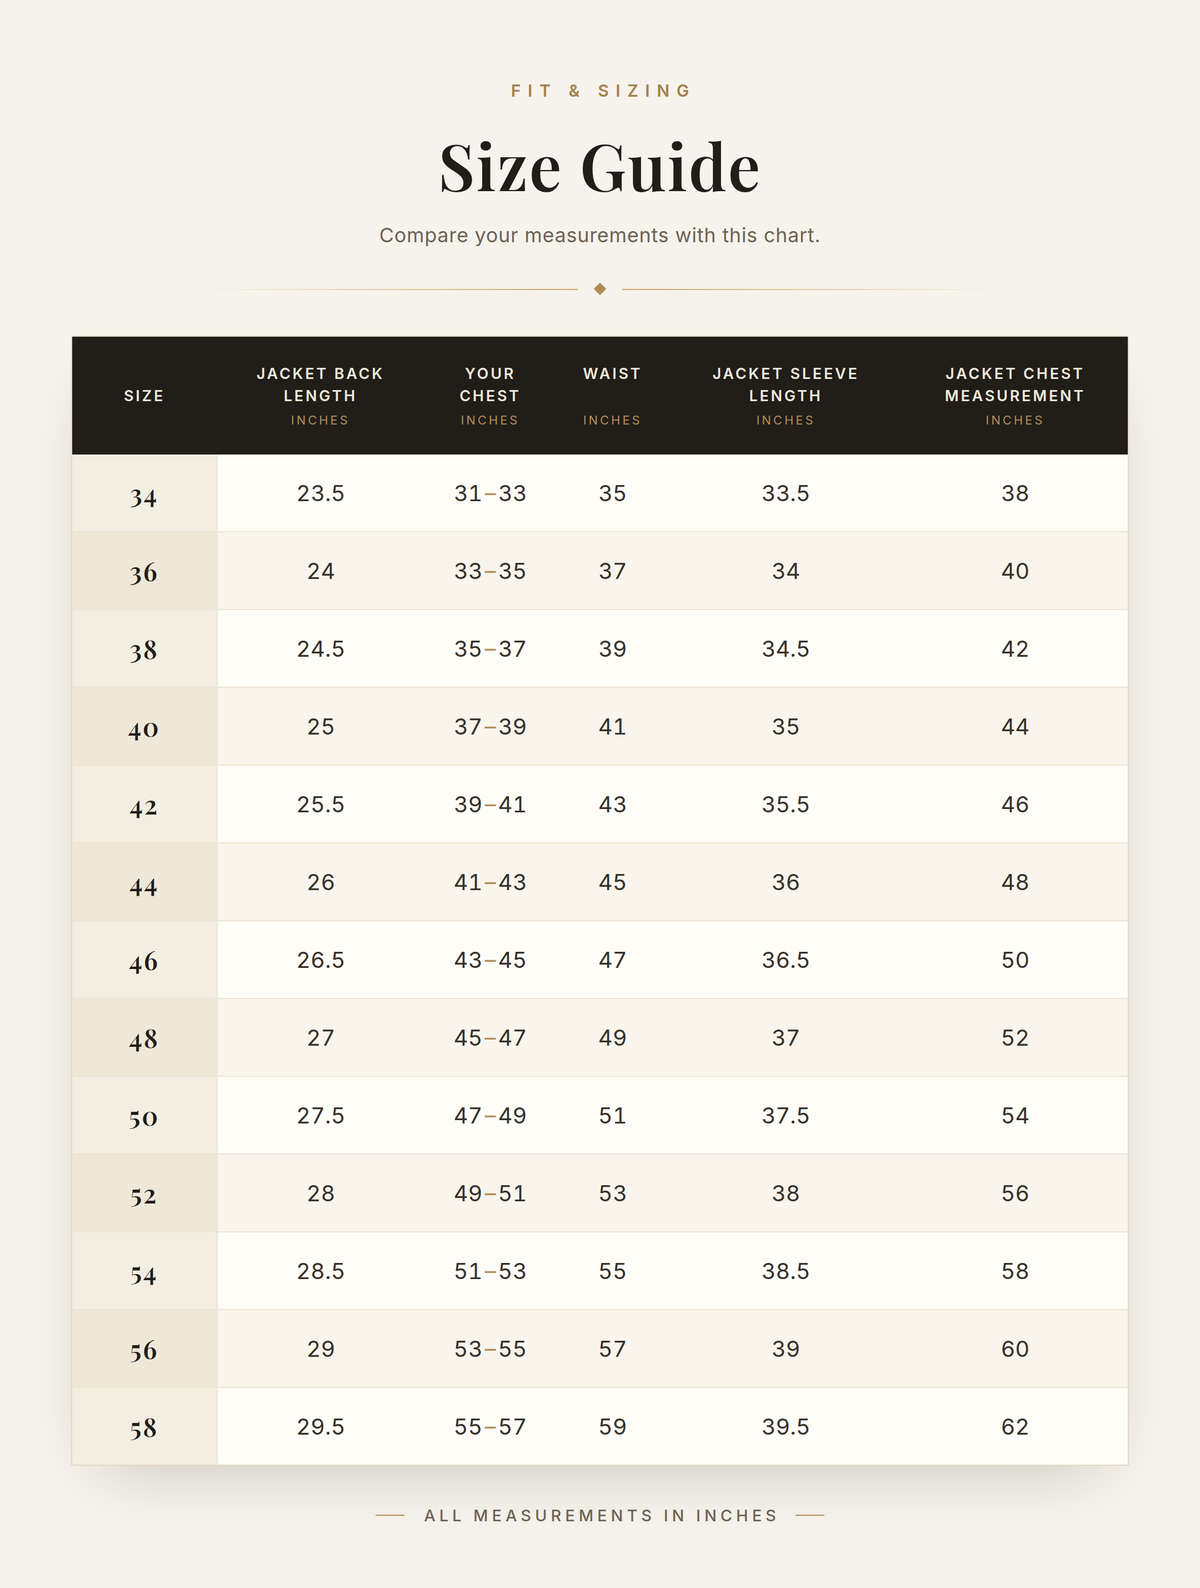The image size is (1200, 1588).
Task: Click the Jacket Back Length column header
Action: (320, 396)
